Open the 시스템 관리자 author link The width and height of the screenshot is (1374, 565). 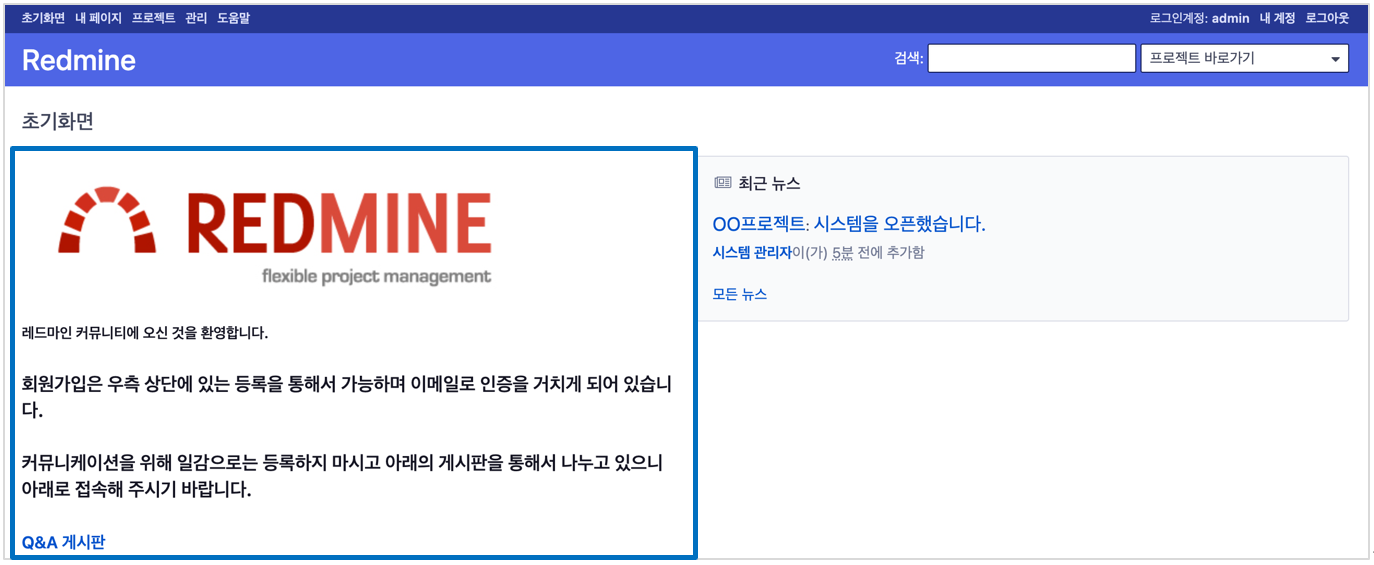[752, 252]
